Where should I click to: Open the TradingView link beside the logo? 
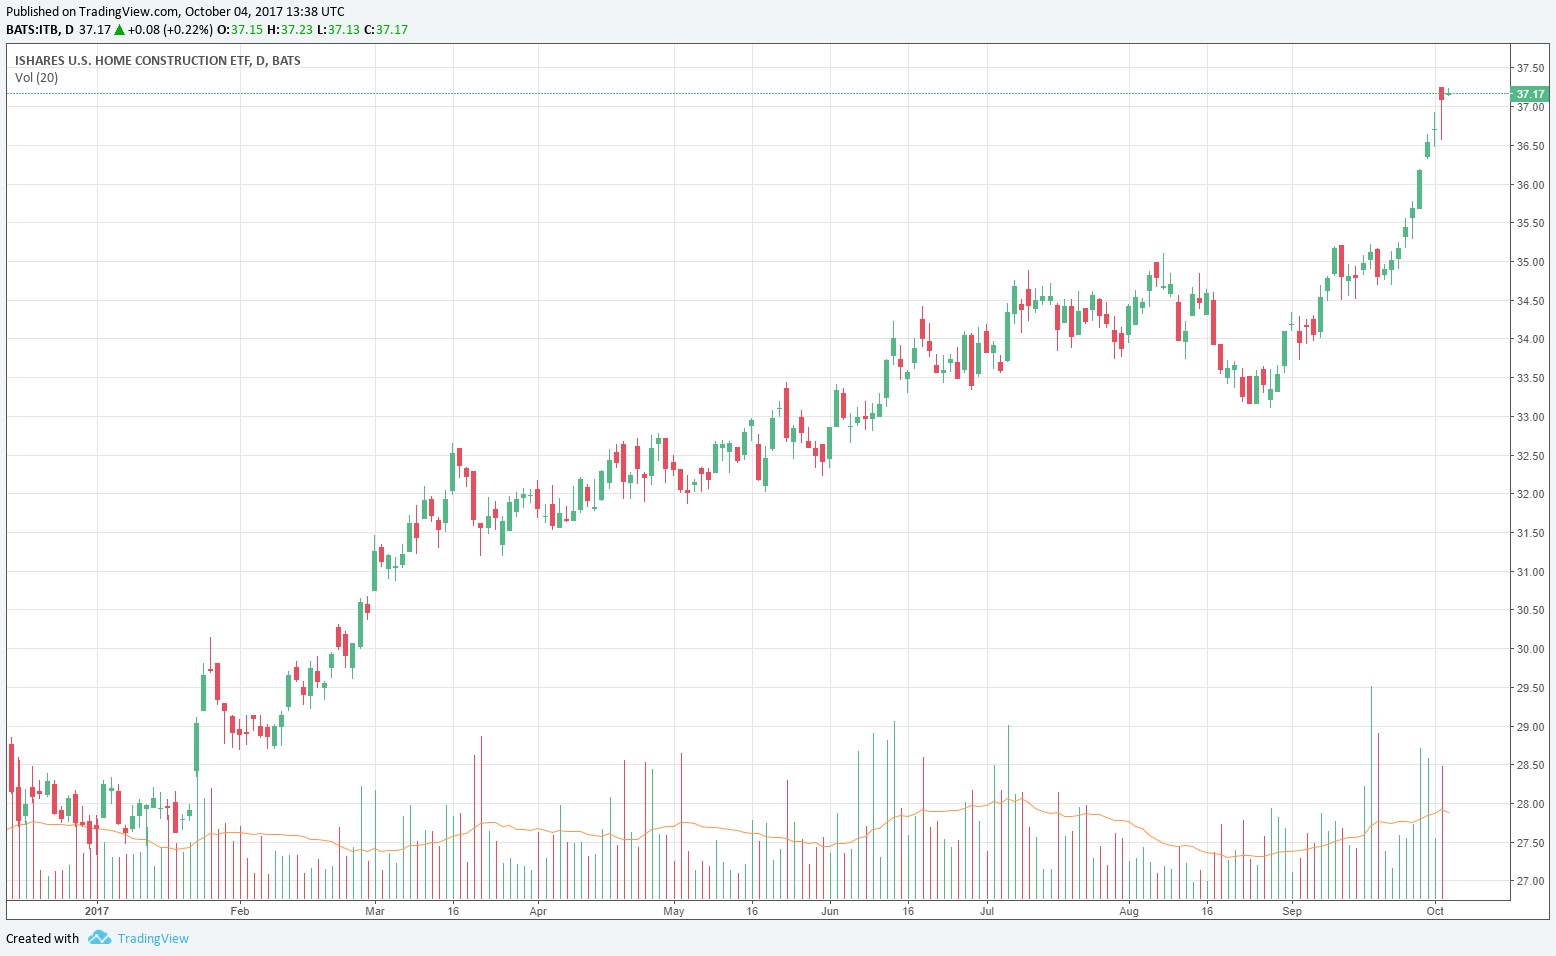click(153, 938)
